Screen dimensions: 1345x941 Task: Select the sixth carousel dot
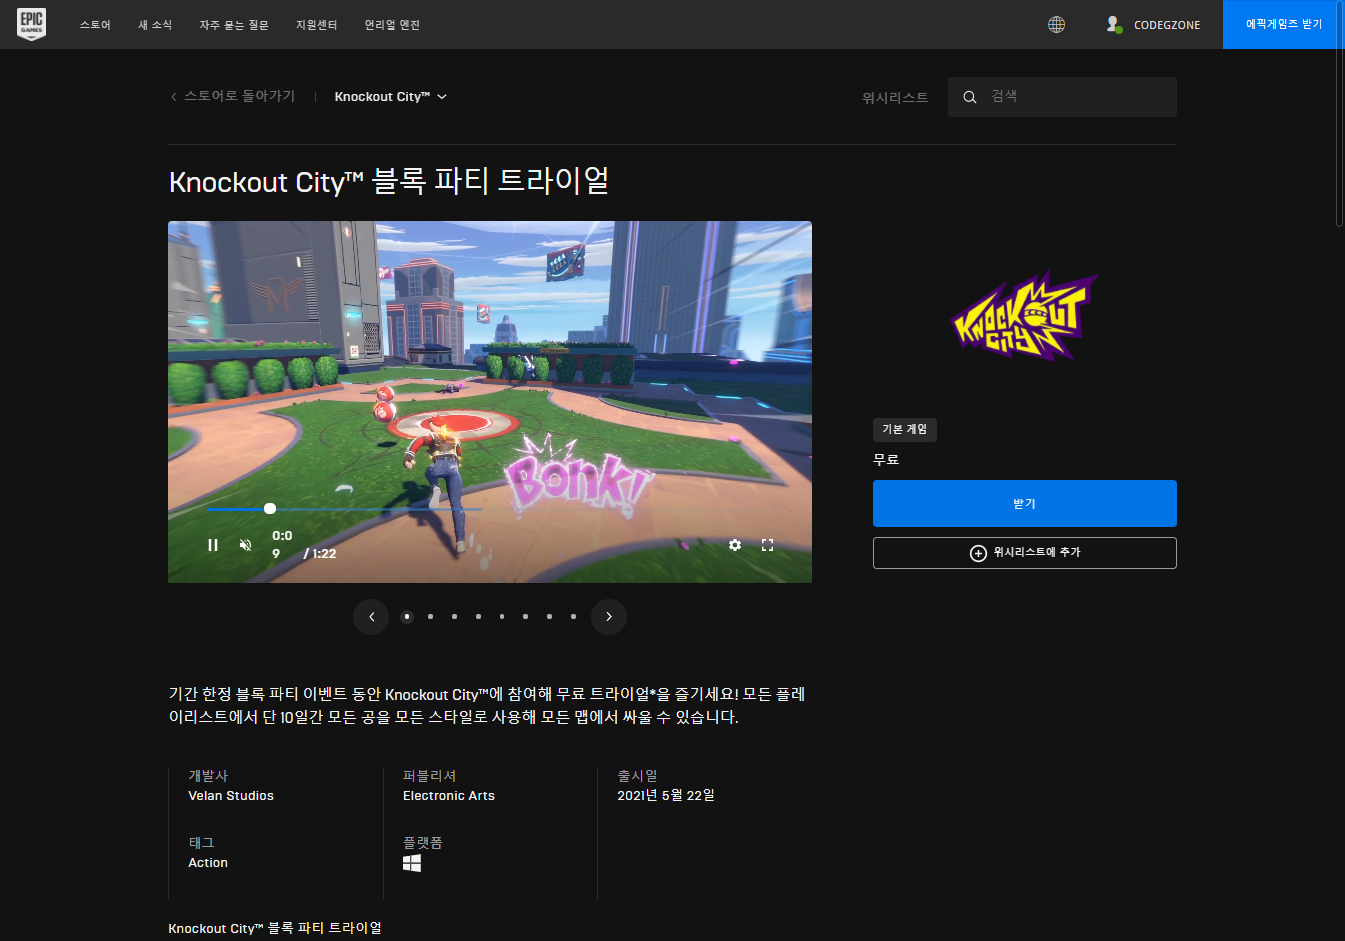coord(526,617)
